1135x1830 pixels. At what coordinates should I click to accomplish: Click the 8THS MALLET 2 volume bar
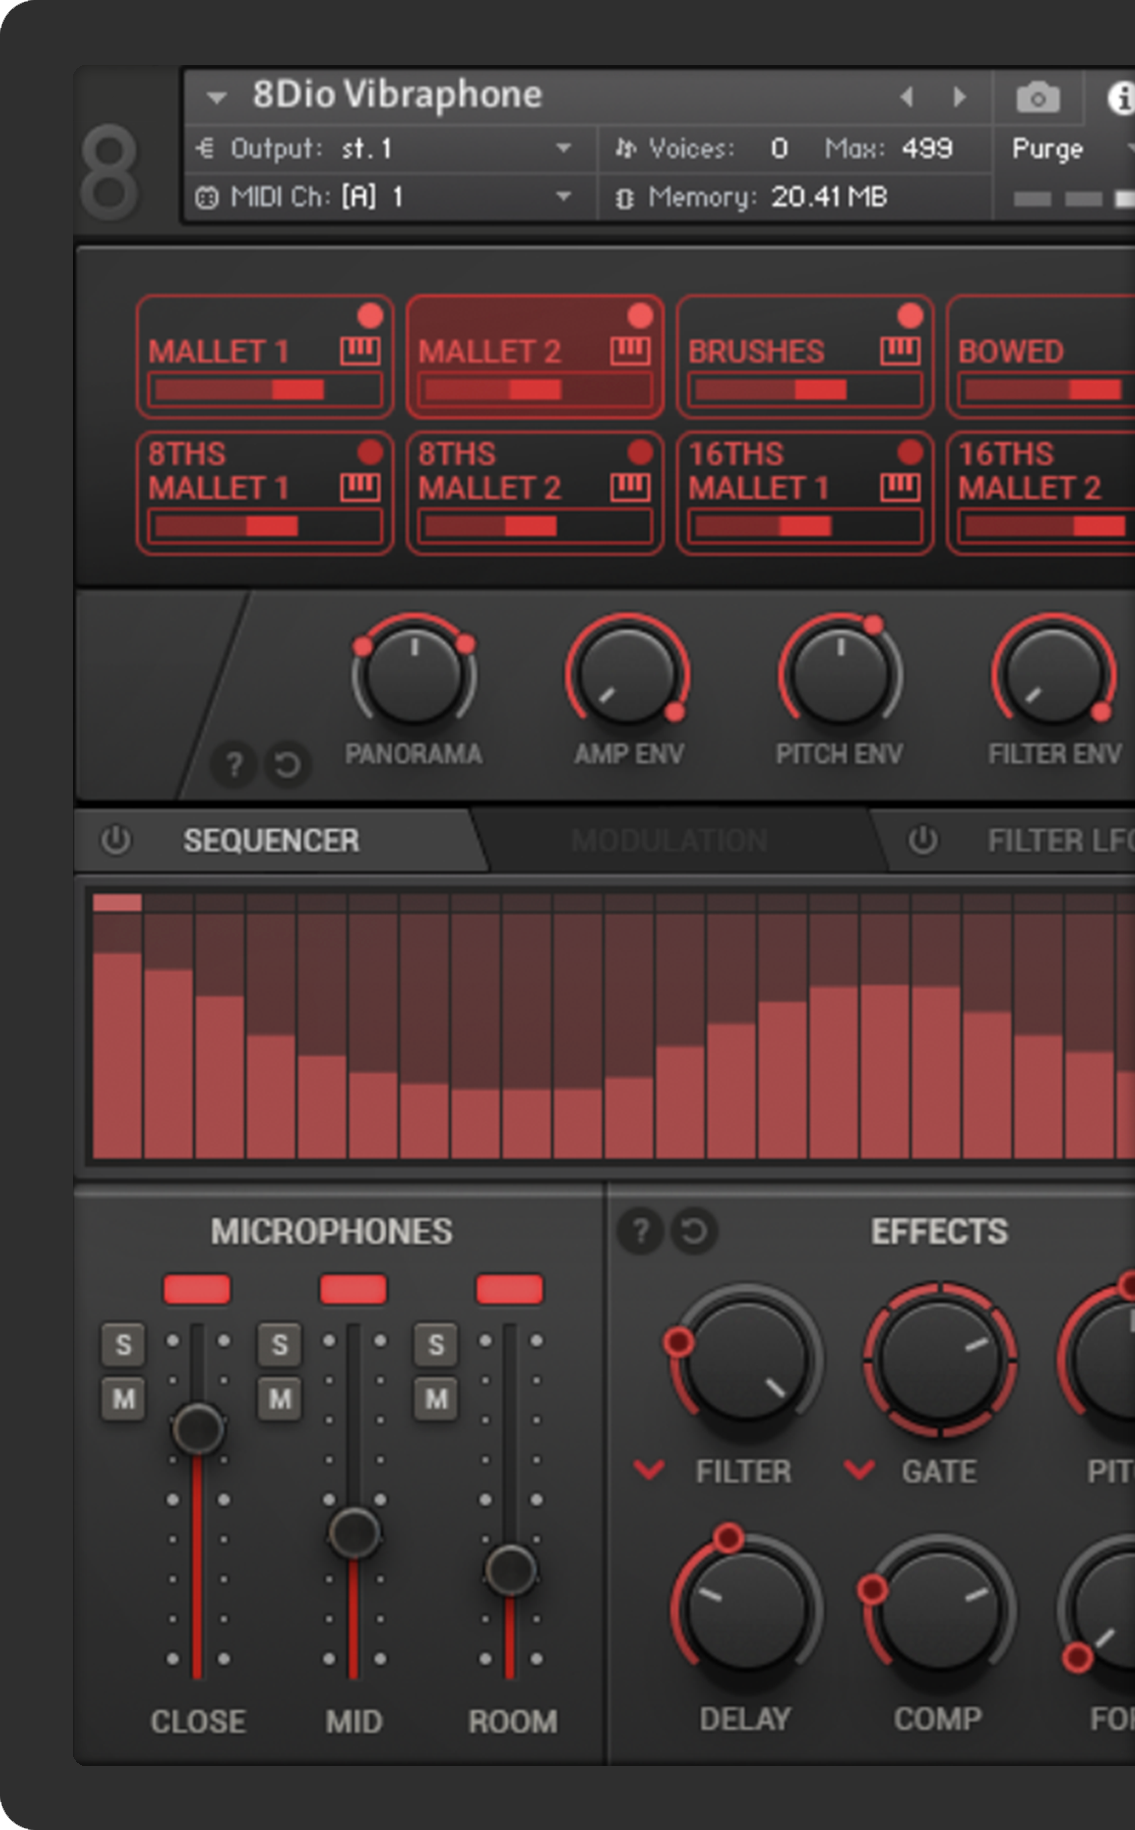535,526
